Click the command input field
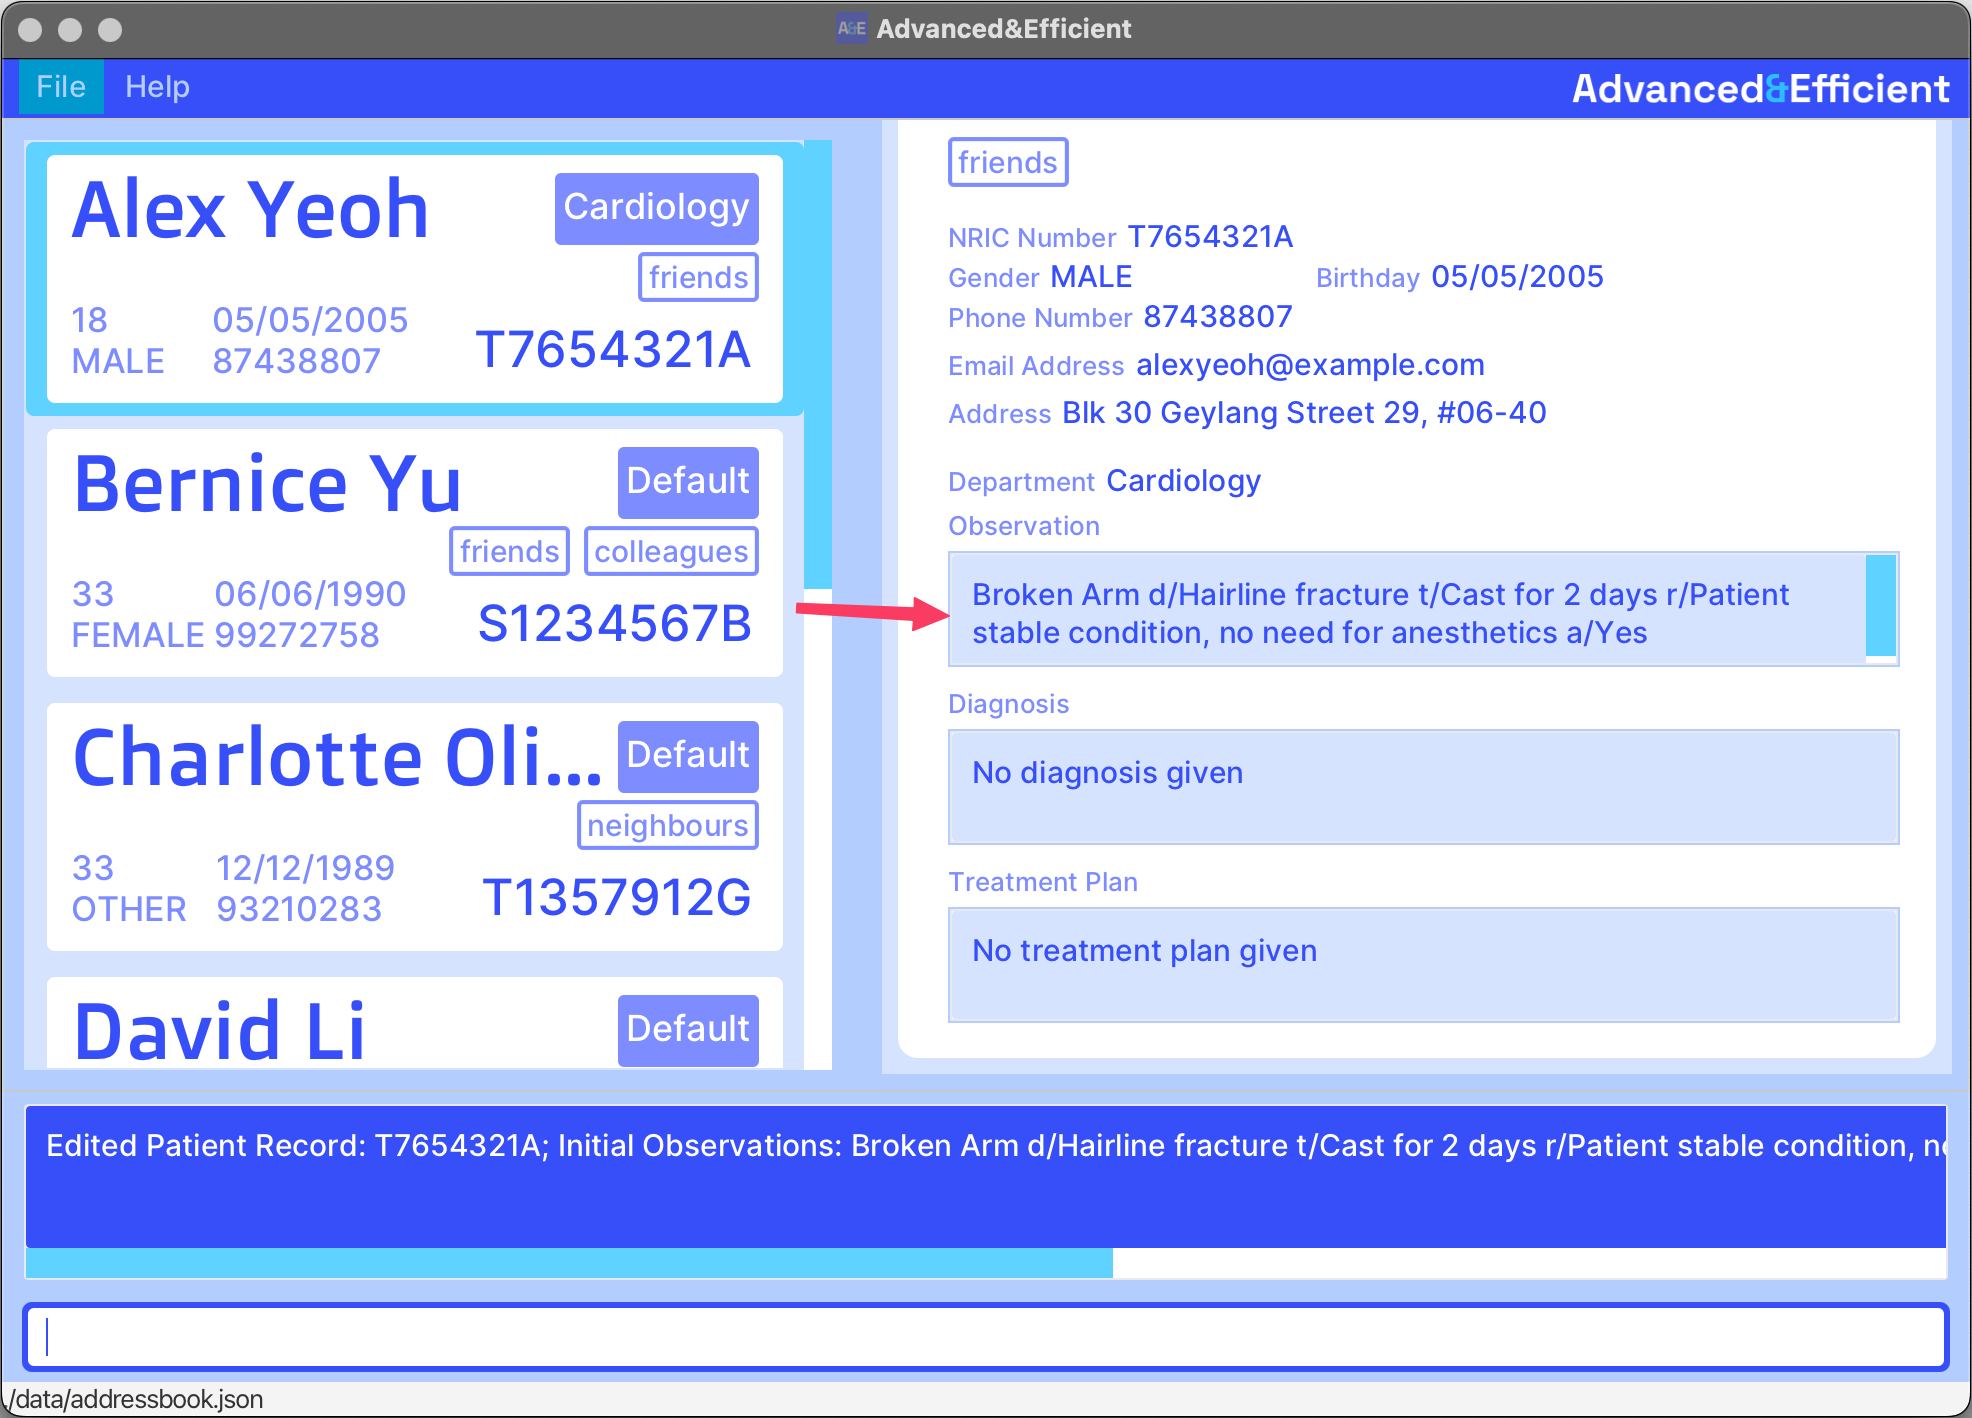The image size is (1972, 1418). (985, 1337)
